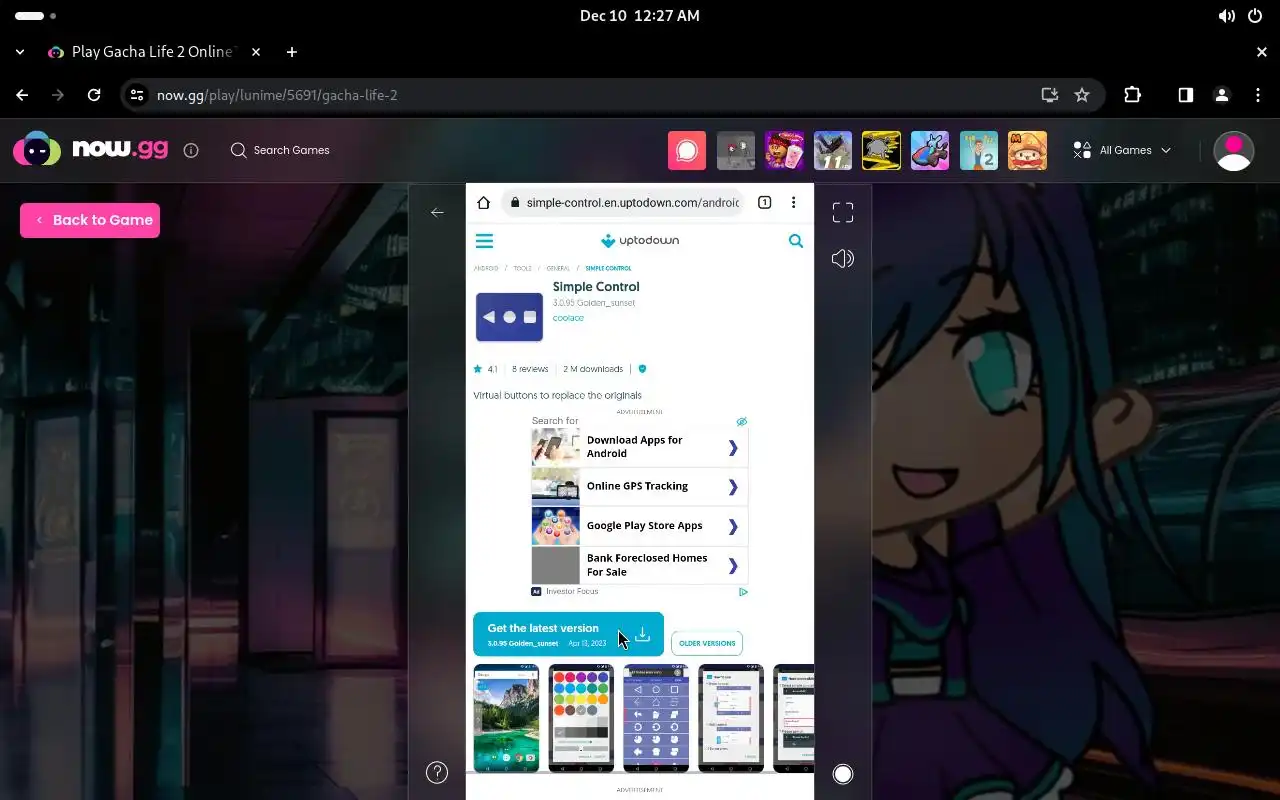Open the mobile browser tab switcher
The width and height of the screenshot is (1280, 800).
[764, 202]
